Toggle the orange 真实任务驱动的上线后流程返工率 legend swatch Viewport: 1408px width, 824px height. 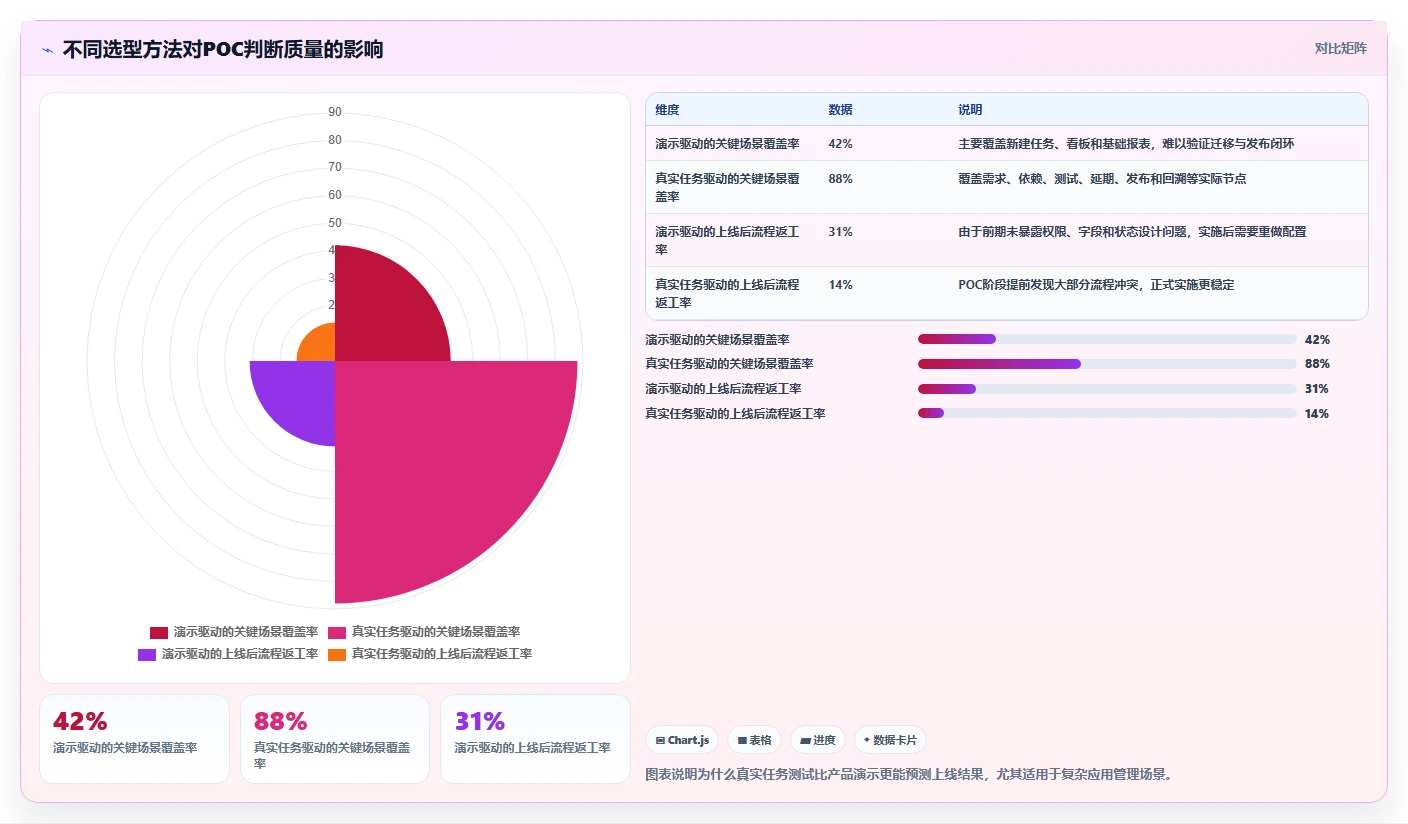coord(337,654)
